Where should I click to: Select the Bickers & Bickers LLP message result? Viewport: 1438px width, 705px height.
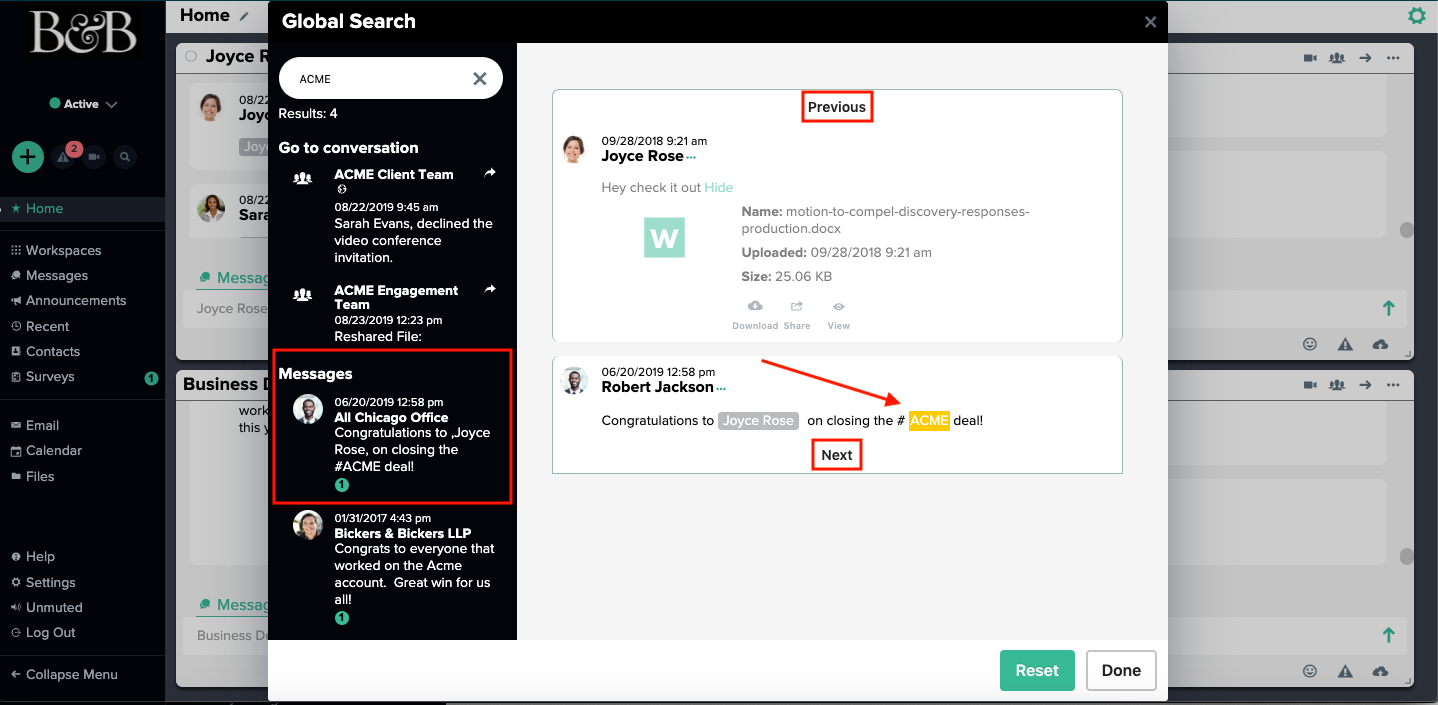pyautogui.click(x=392, y=569)
